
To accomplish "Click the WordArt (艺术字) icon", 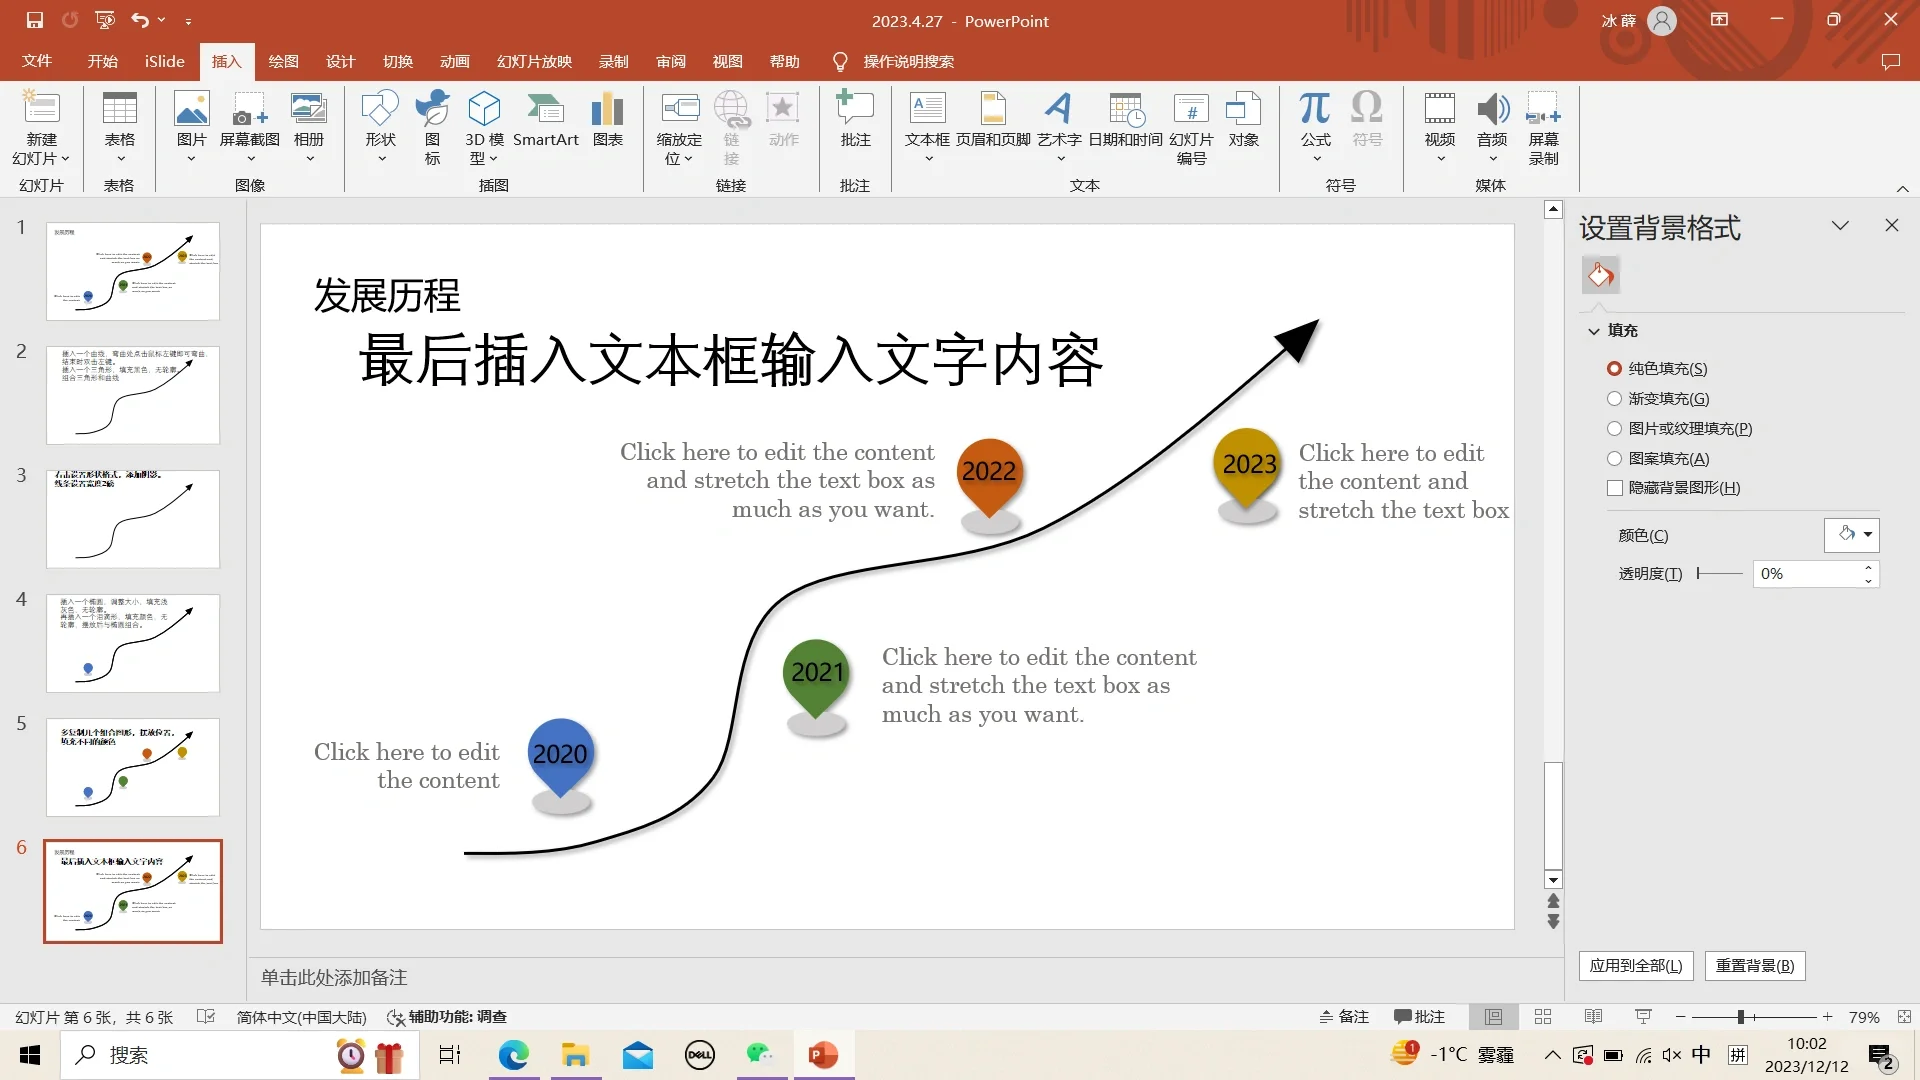I will tap(1058, 110).
